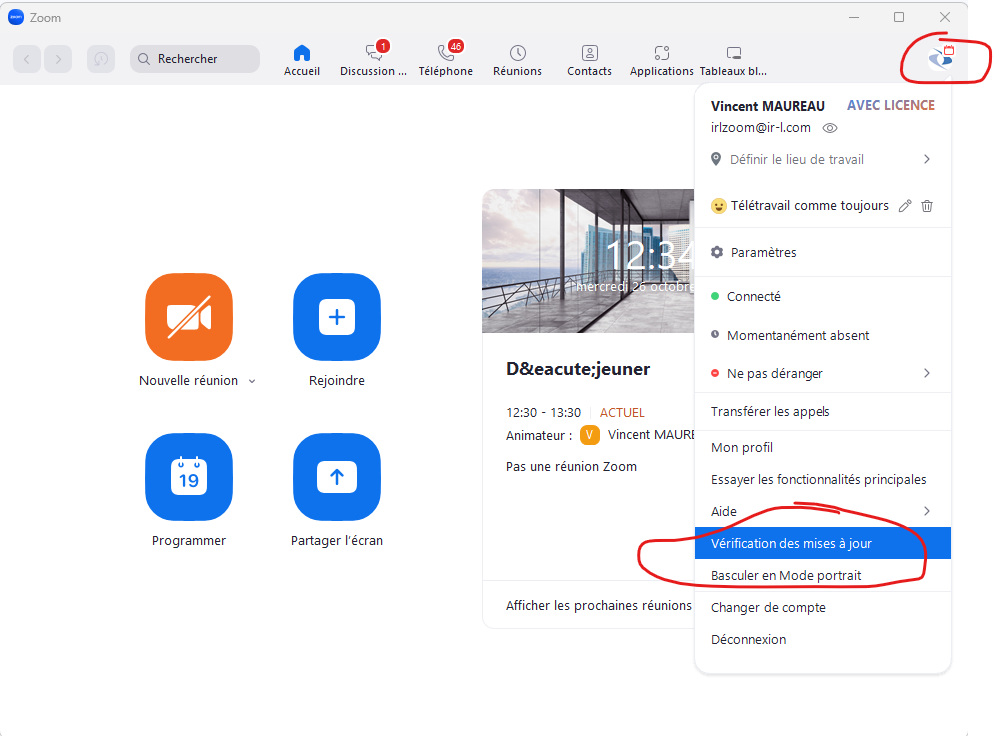Click Partager l'écran upload icon
The image size is (993, 736).
click(337, 476)
